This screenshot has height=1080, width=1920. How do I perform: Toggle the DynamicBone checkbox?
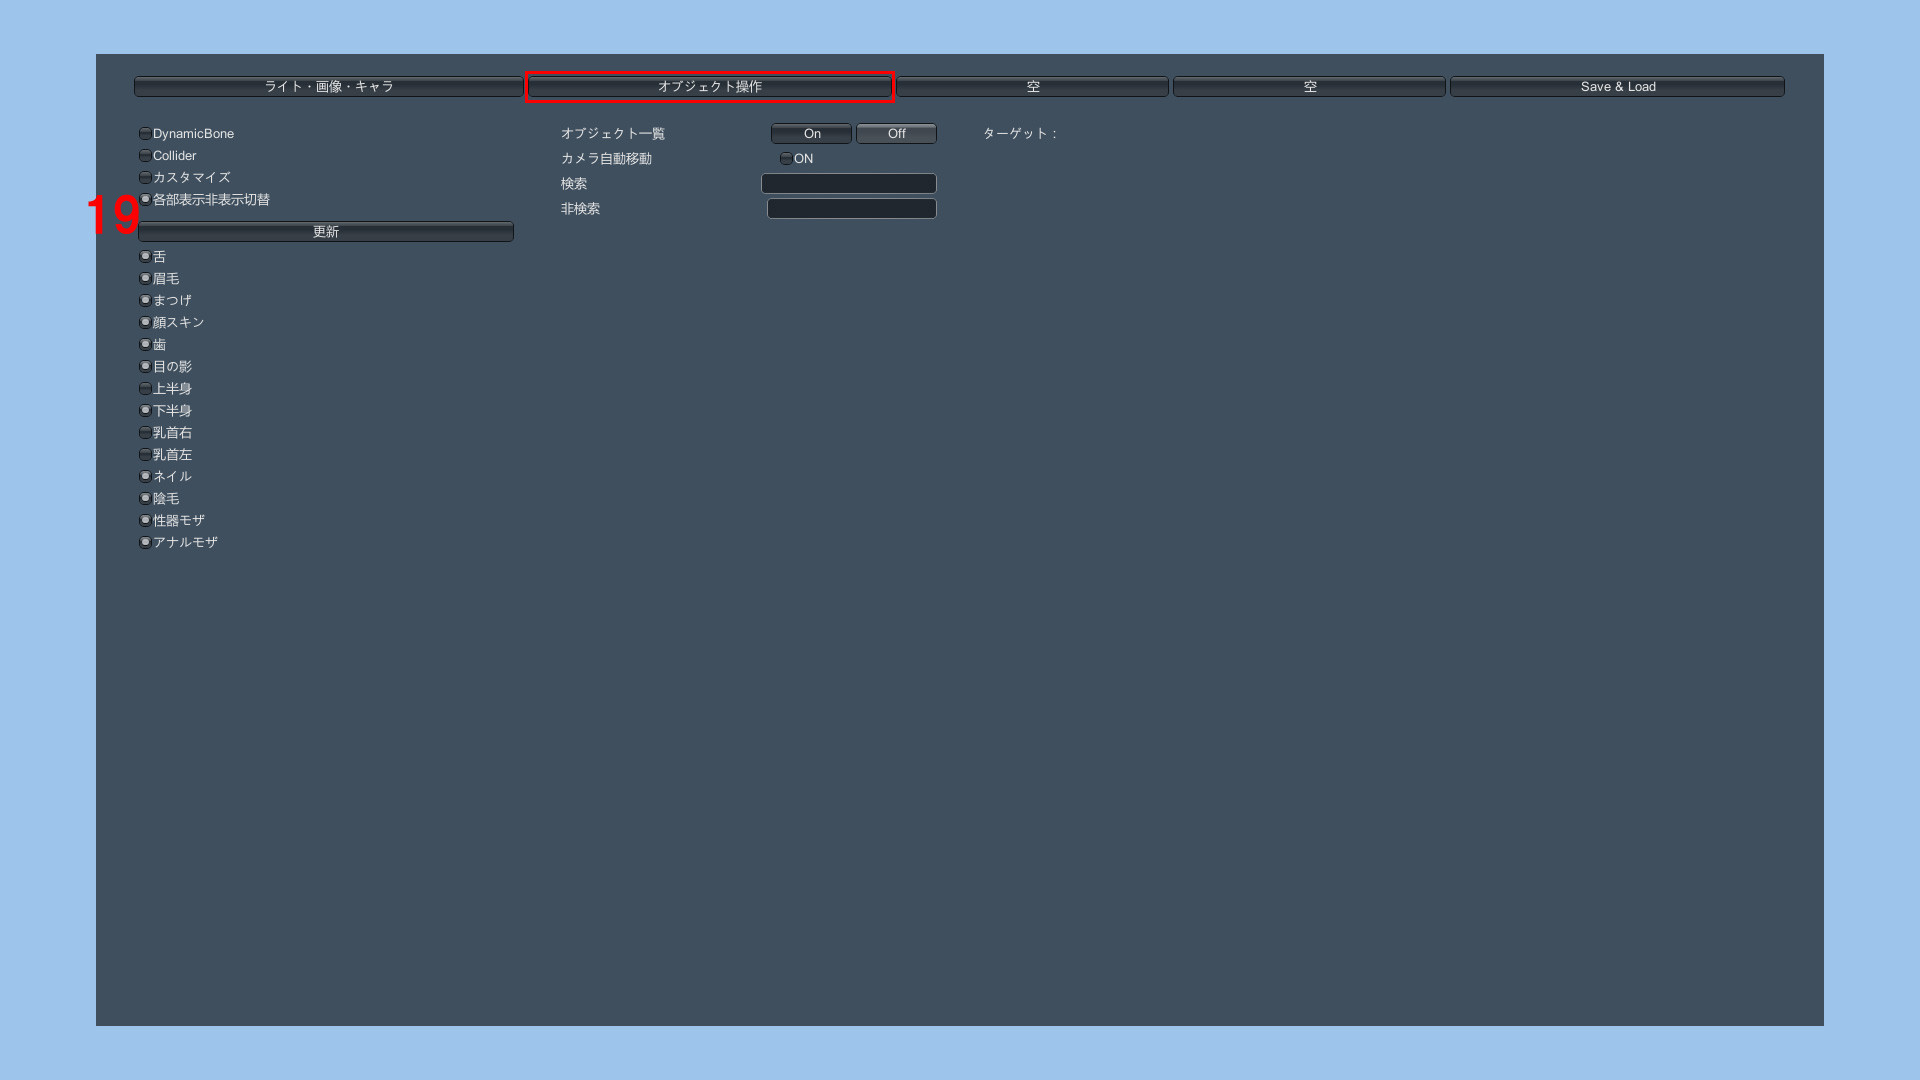tap(146, 133)
